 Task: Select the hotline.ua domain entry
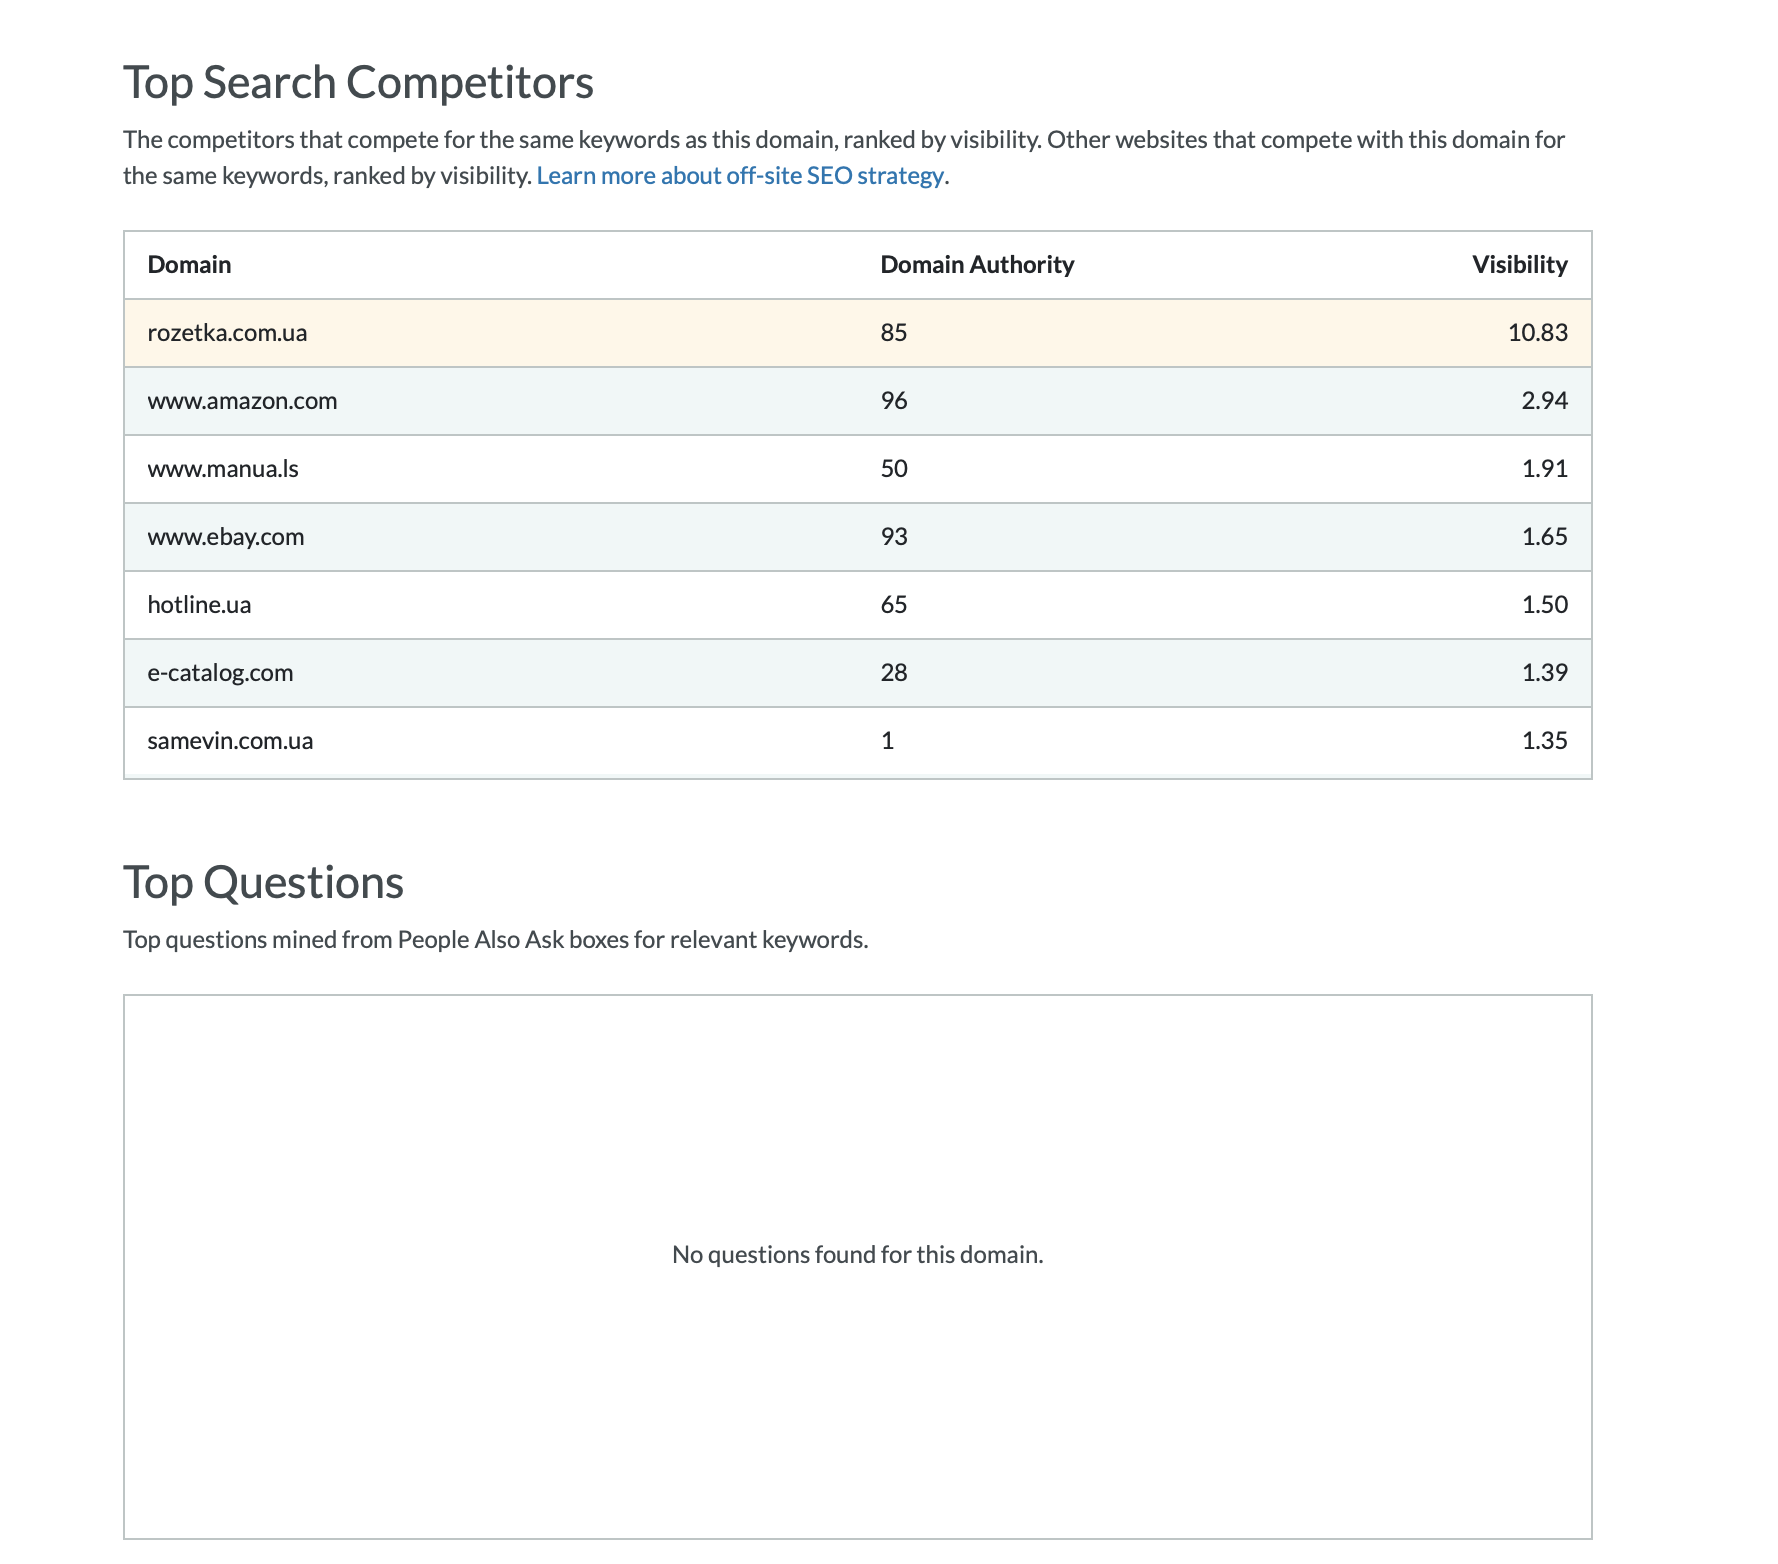coord(199,605)
